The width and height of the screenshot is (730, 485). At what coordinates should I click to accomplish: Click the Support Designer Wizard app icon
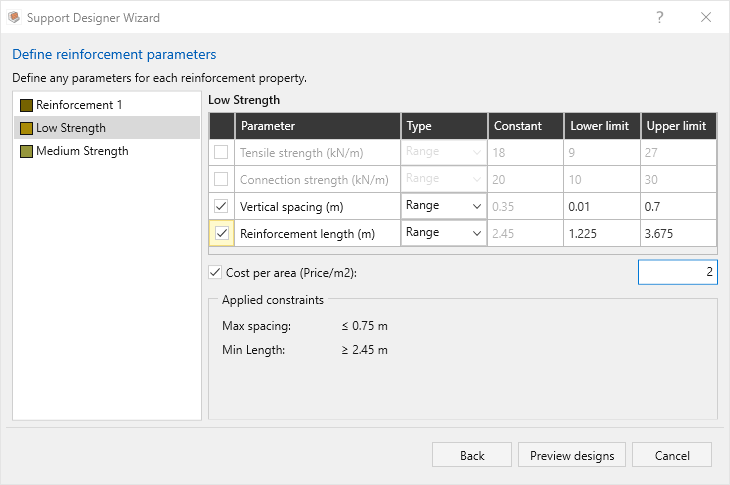[x=14, y=17]
